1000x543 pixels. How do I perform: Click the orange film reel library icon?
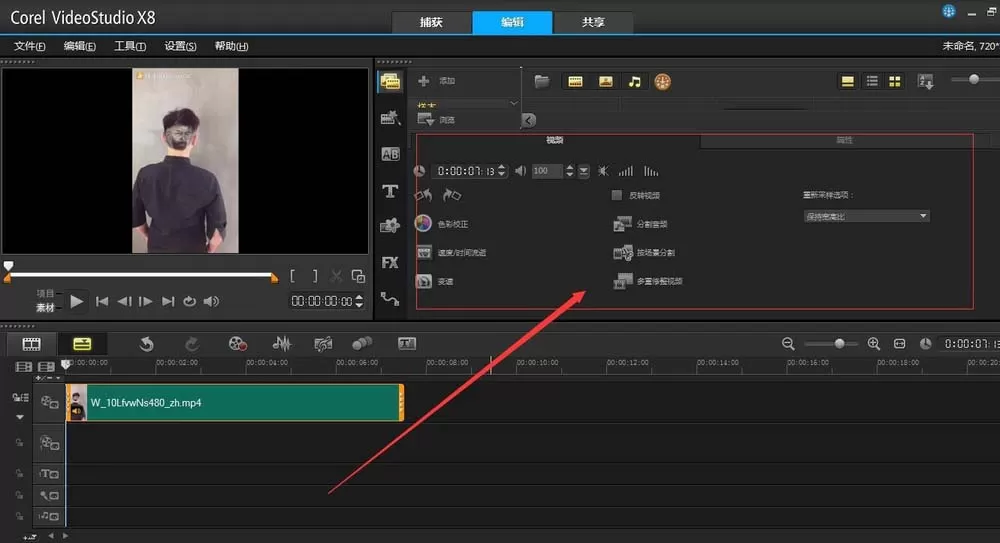[x=663, y=82]
